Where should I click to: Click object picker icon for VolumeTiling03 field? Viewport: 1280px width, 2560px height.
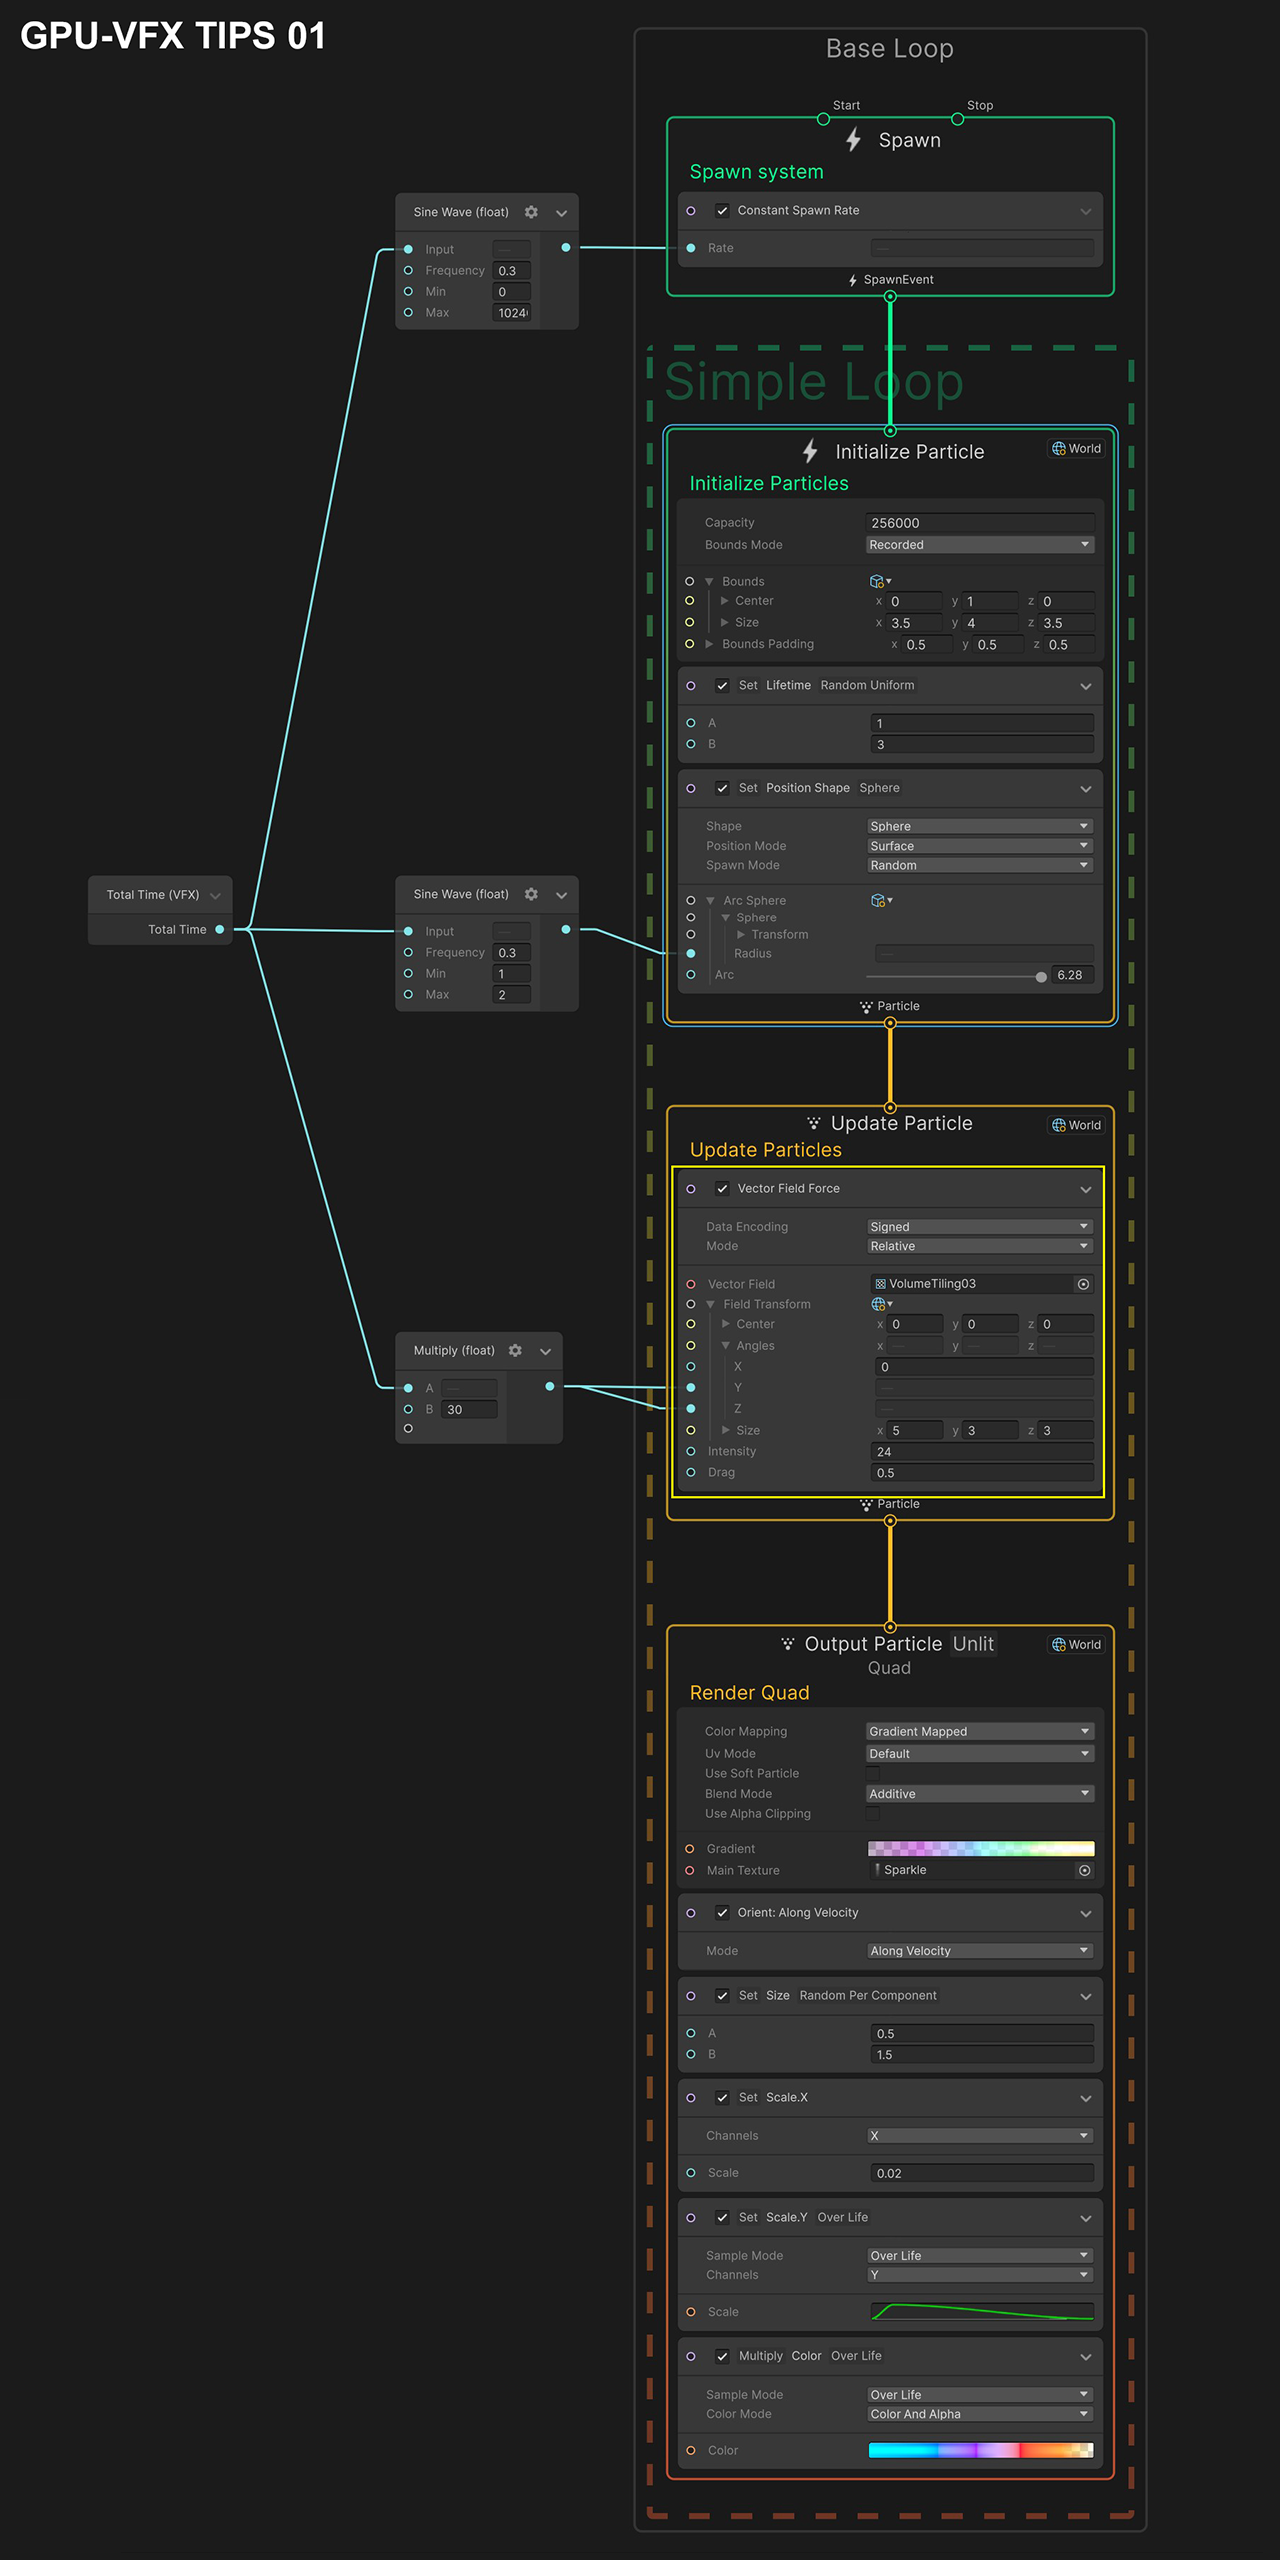click(x=1083, y=1284)
